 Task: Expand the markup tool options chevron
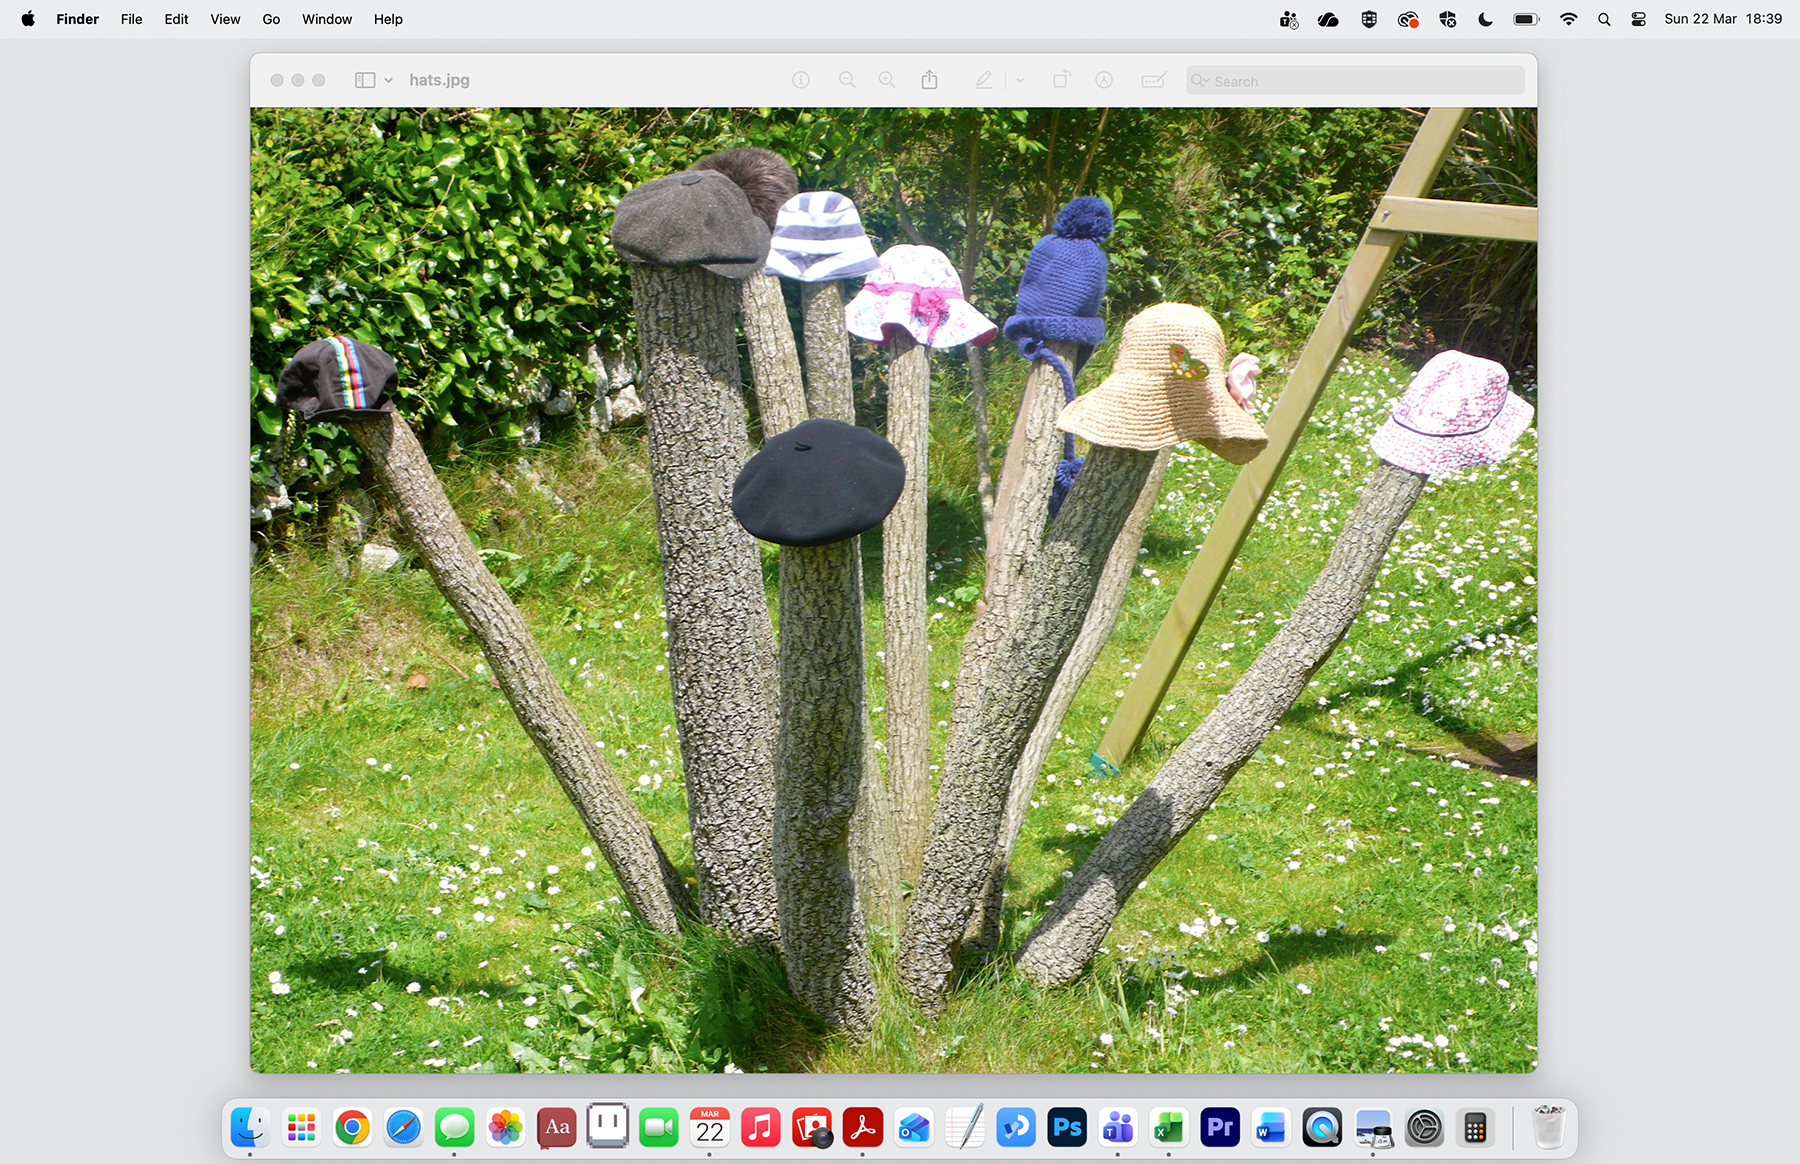point(1019,80)
